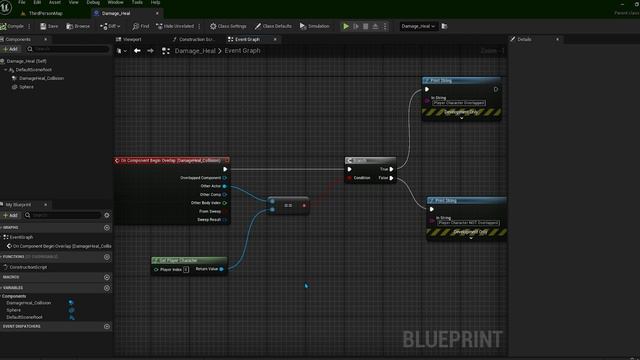Add a new graph via plus icon
This screenshot has height=360, width=640.
coord(107,227)
